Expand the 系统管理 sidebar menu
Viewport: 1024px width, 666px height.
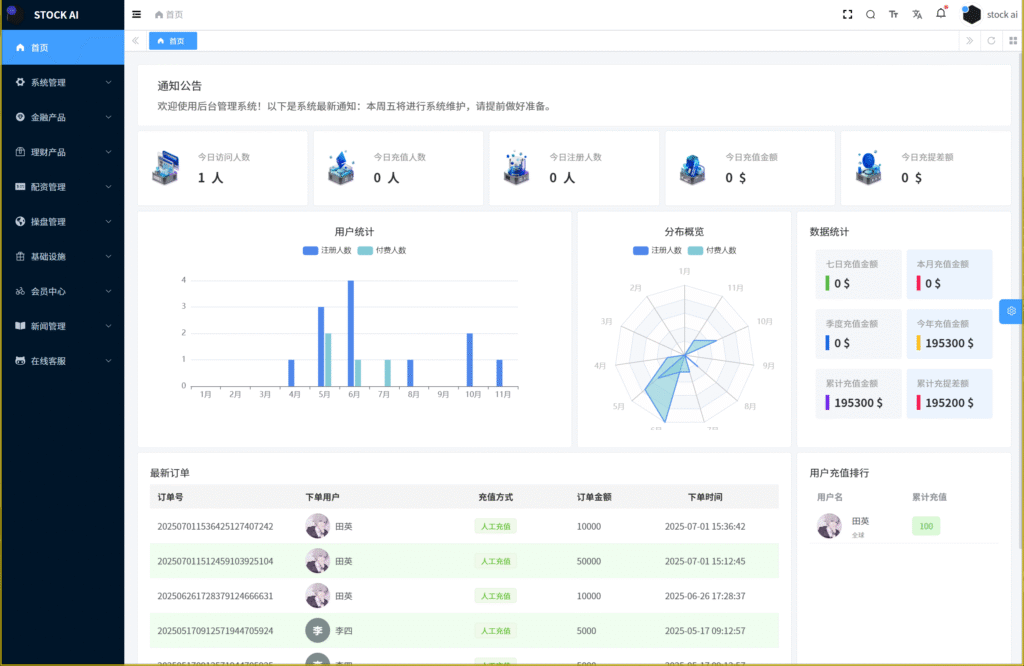(62, 82)
